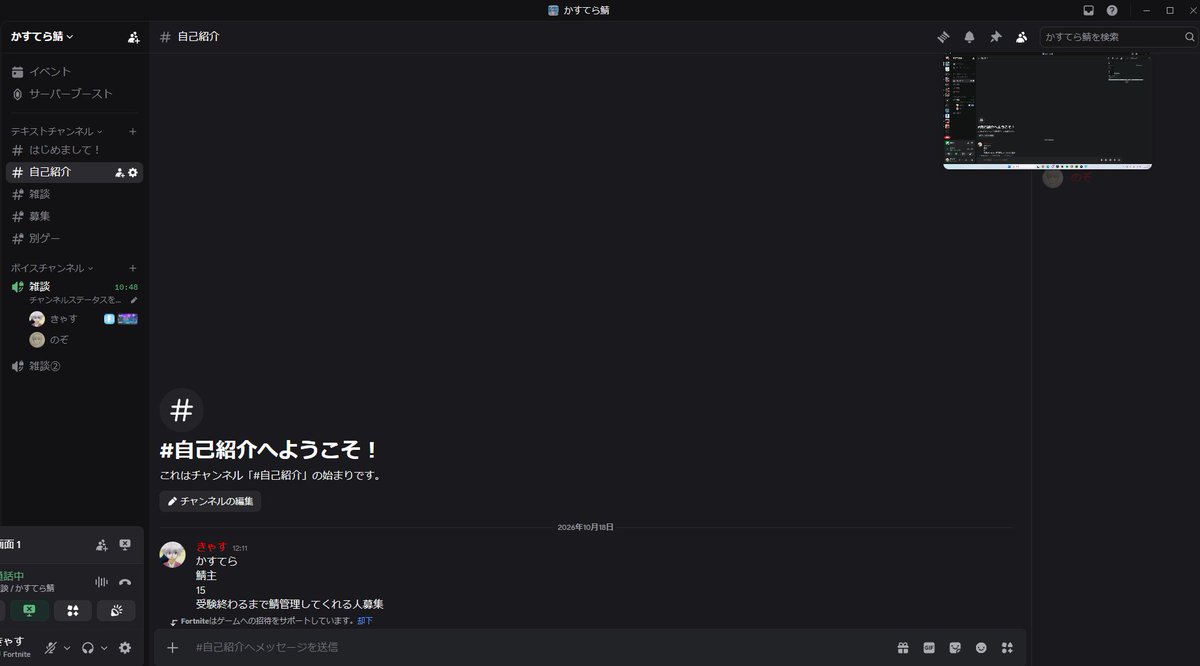Screen dimensions: 1200x666
Task: Click the 却下 dismiss link
Action: point(365,621)
